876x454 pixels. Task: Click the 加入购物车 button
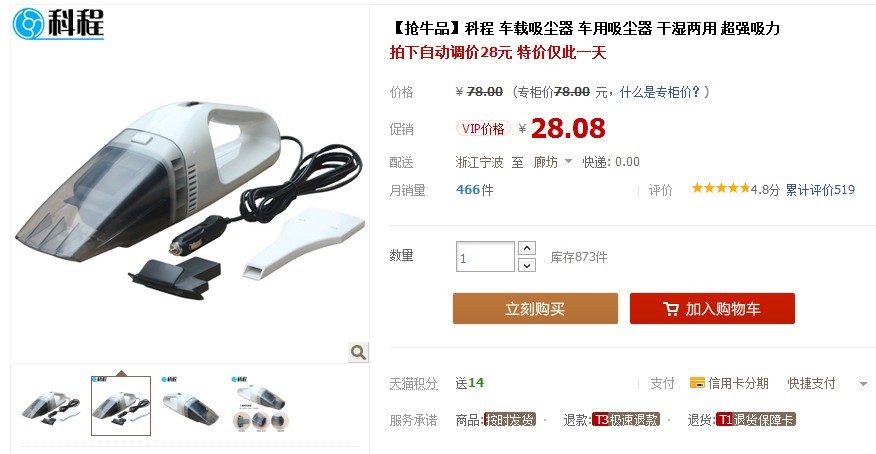pyautogui.click(x=712, y=308)
